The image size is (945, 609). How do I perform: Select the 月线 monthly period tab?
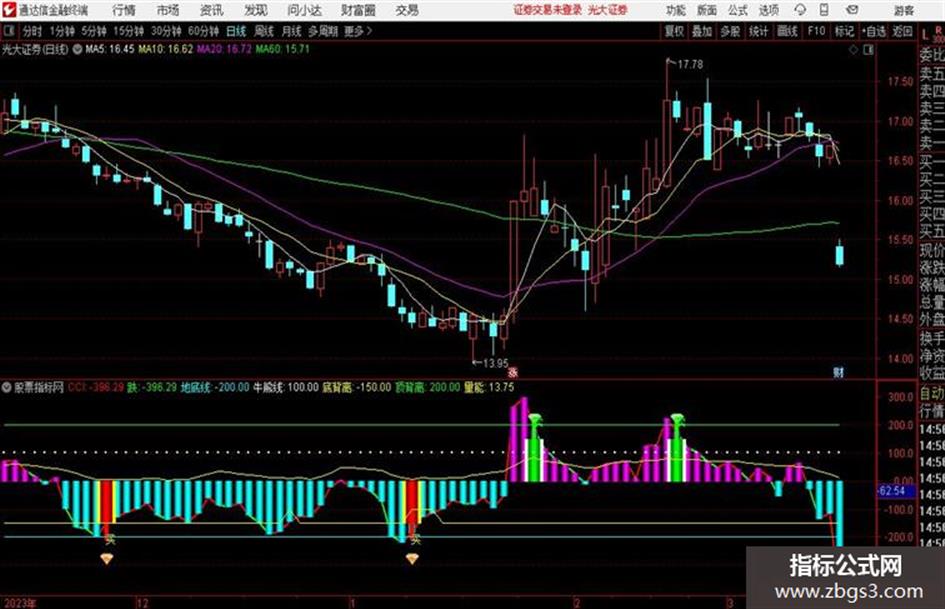[x=291, y=31]
